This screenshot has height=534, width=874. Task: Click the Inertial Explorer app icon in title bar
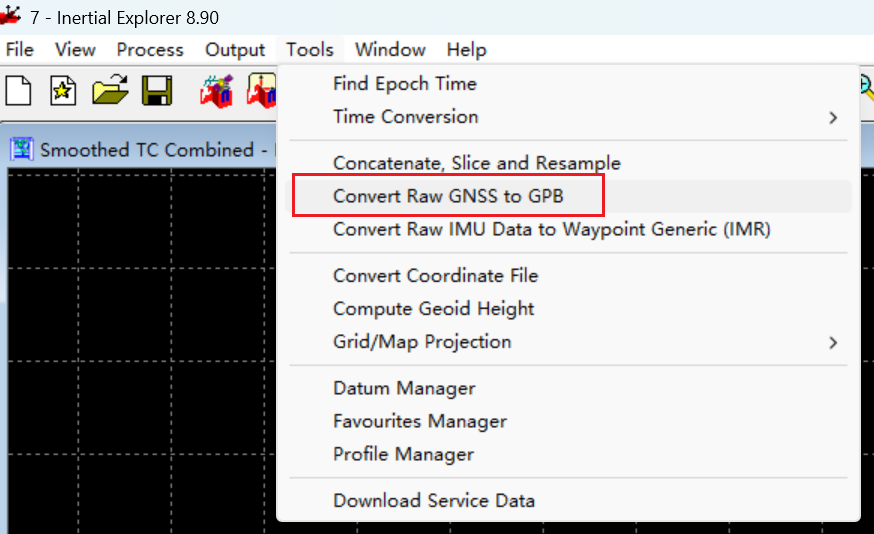tap(11, 16)
